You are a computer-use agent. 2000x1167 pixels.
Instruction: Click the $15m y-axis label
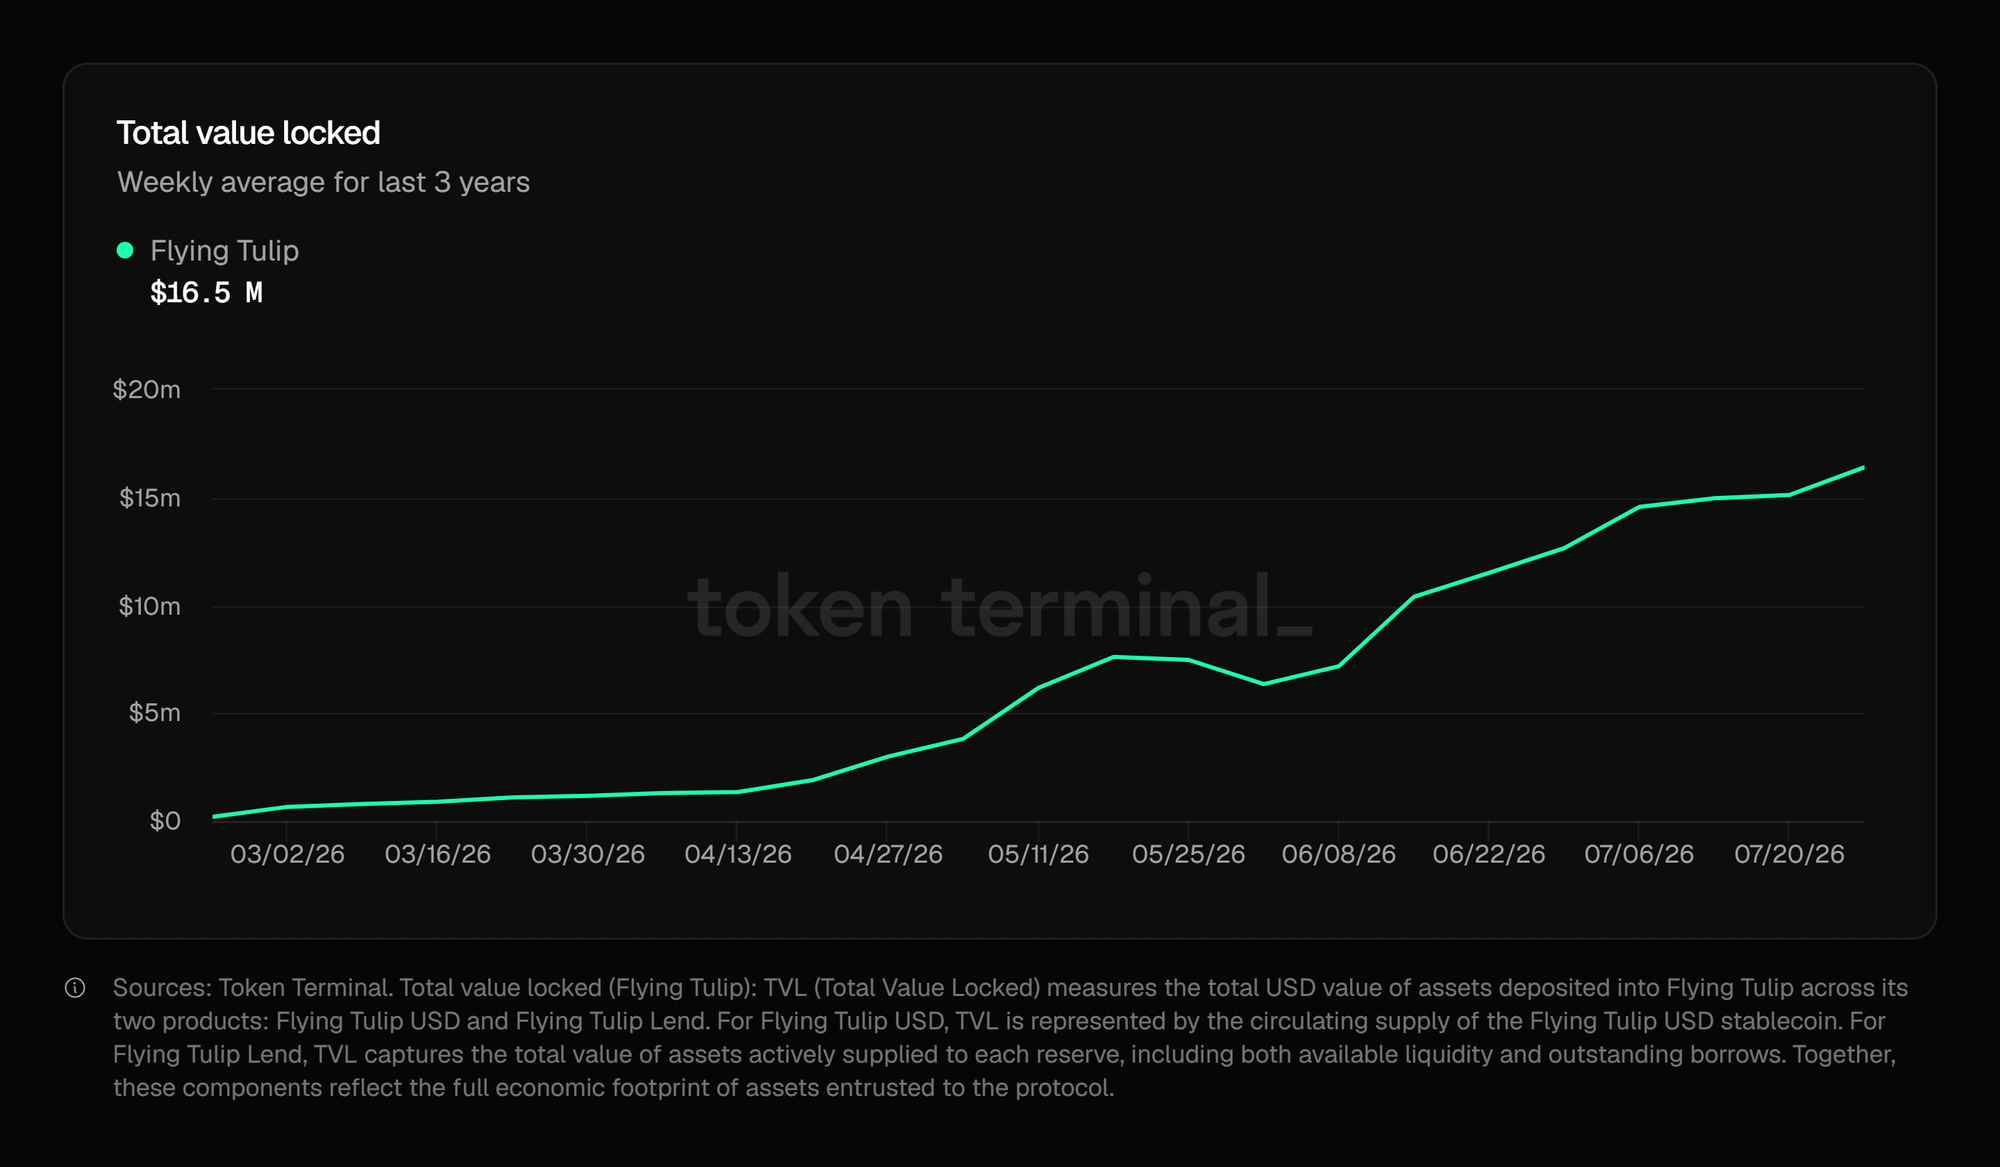[x=150, y=498]
